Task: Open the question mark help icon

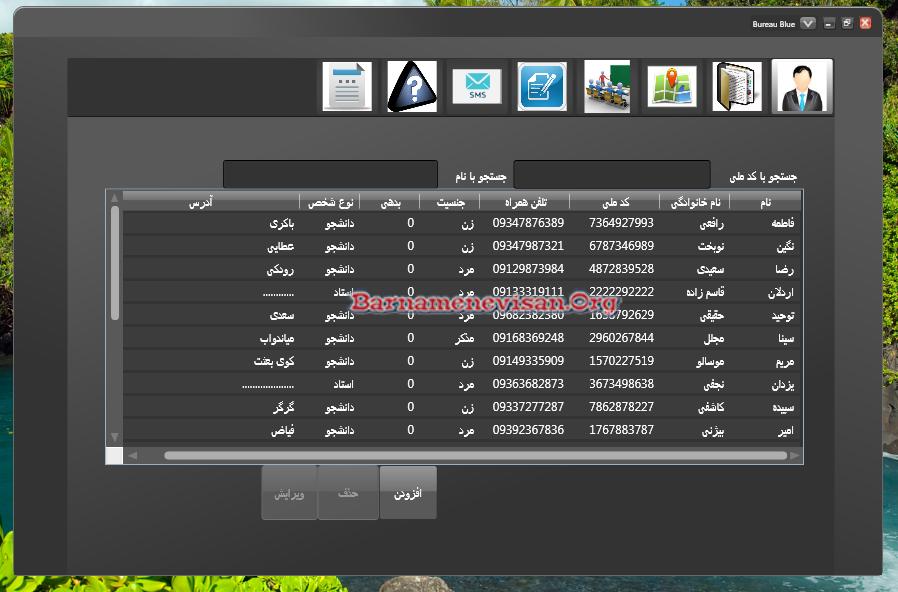Action: (412, 86)
